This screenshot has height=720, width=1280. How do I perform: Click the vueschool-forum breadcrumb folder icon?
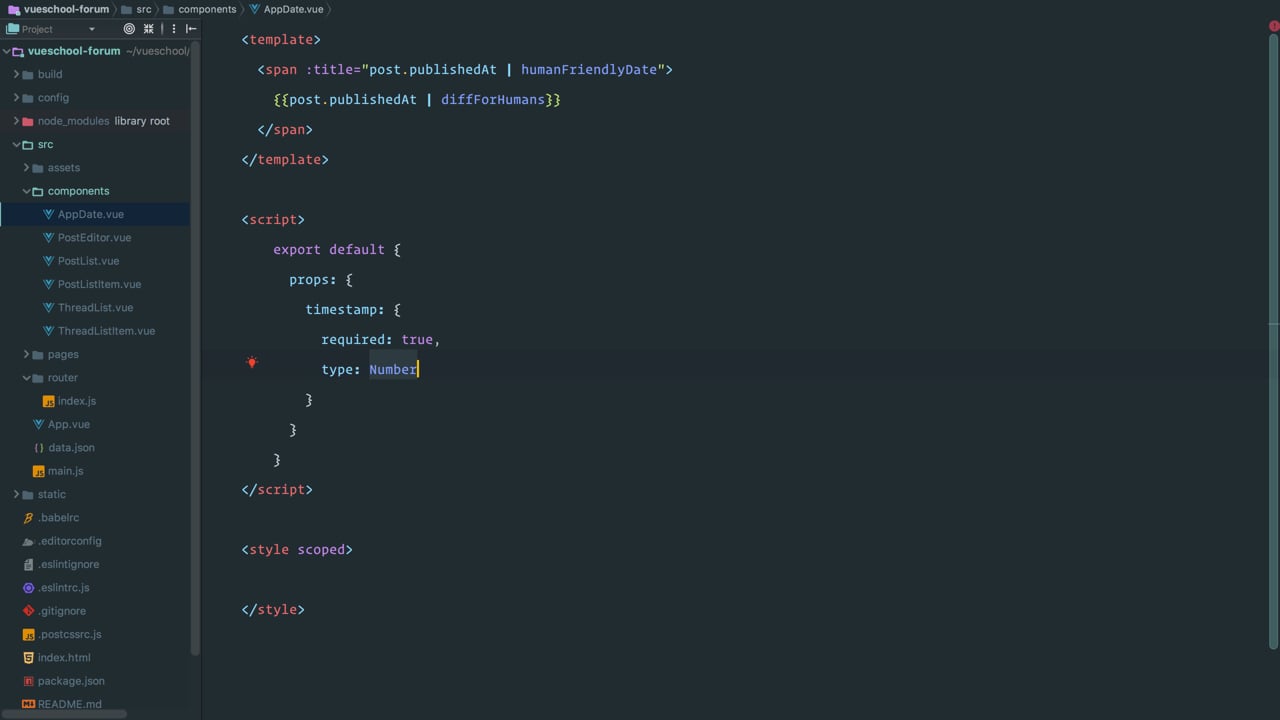click(x=14, y=9)
